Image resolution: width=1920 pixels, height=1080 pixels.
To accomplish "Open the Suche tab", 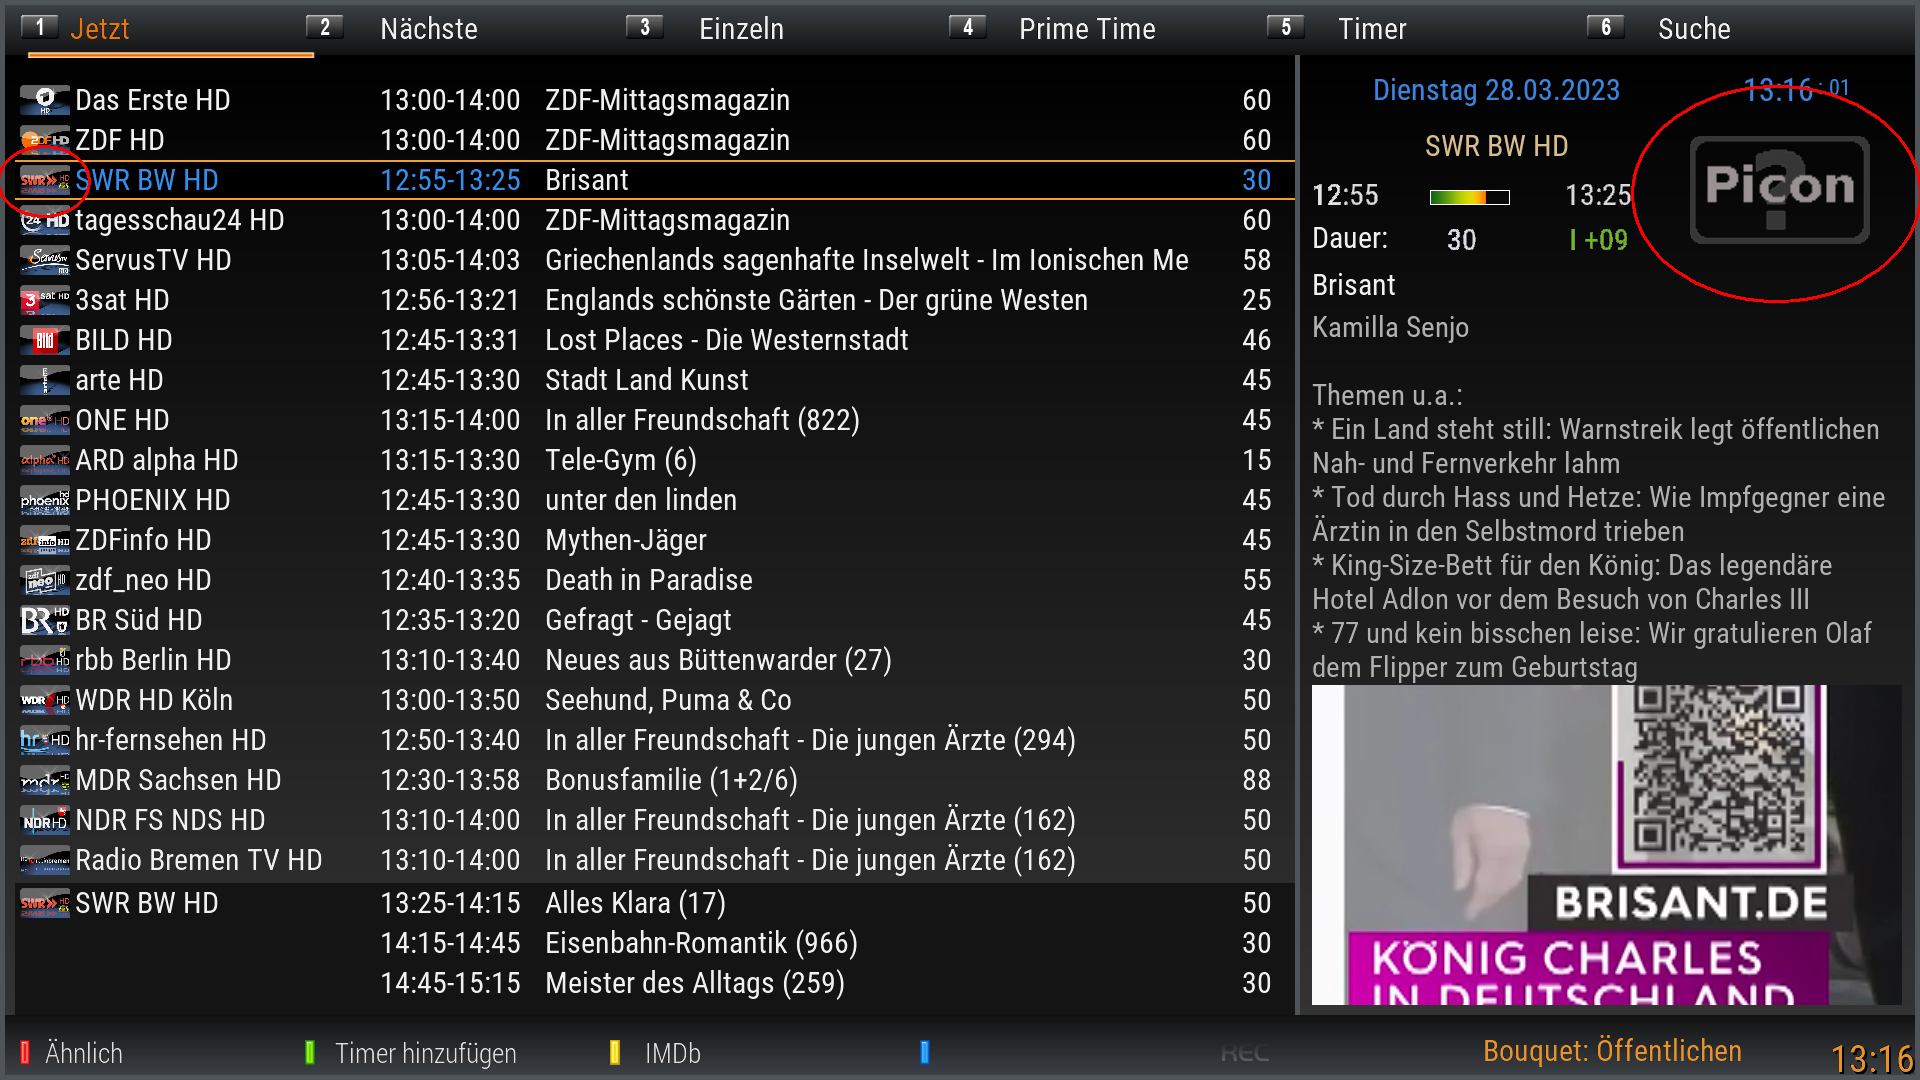I will [x=1693, y=29].
